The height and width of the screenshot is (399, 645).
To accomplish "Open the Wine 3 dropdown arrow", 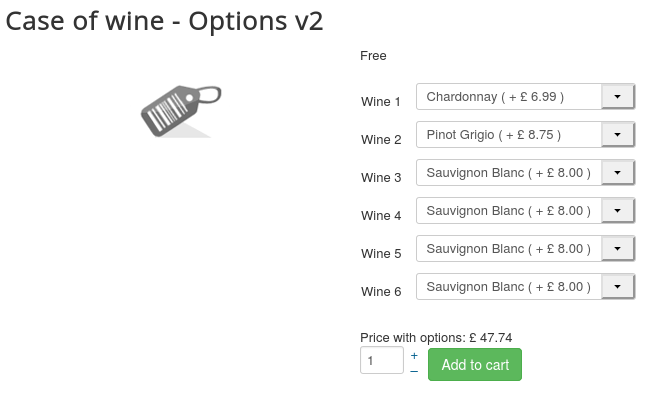I will [617, 173].
